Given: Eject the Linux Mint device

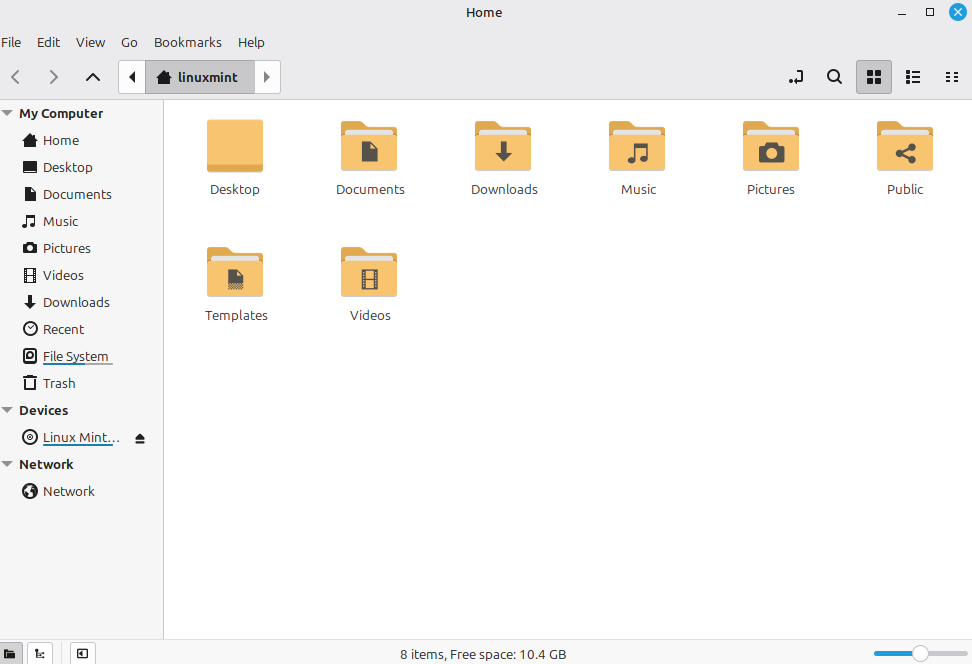Looking at the screenshot, I should pos(139,437).
